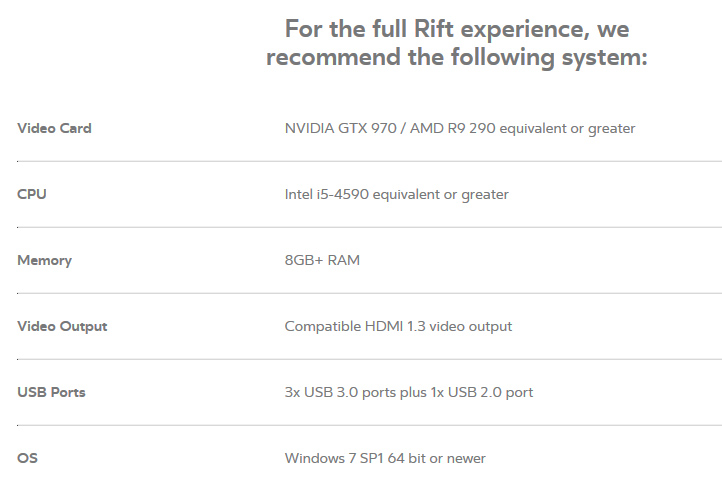The image size is (722, 481).
Task: Click the "recommend the following system" heading line
Action: (457, 57)
